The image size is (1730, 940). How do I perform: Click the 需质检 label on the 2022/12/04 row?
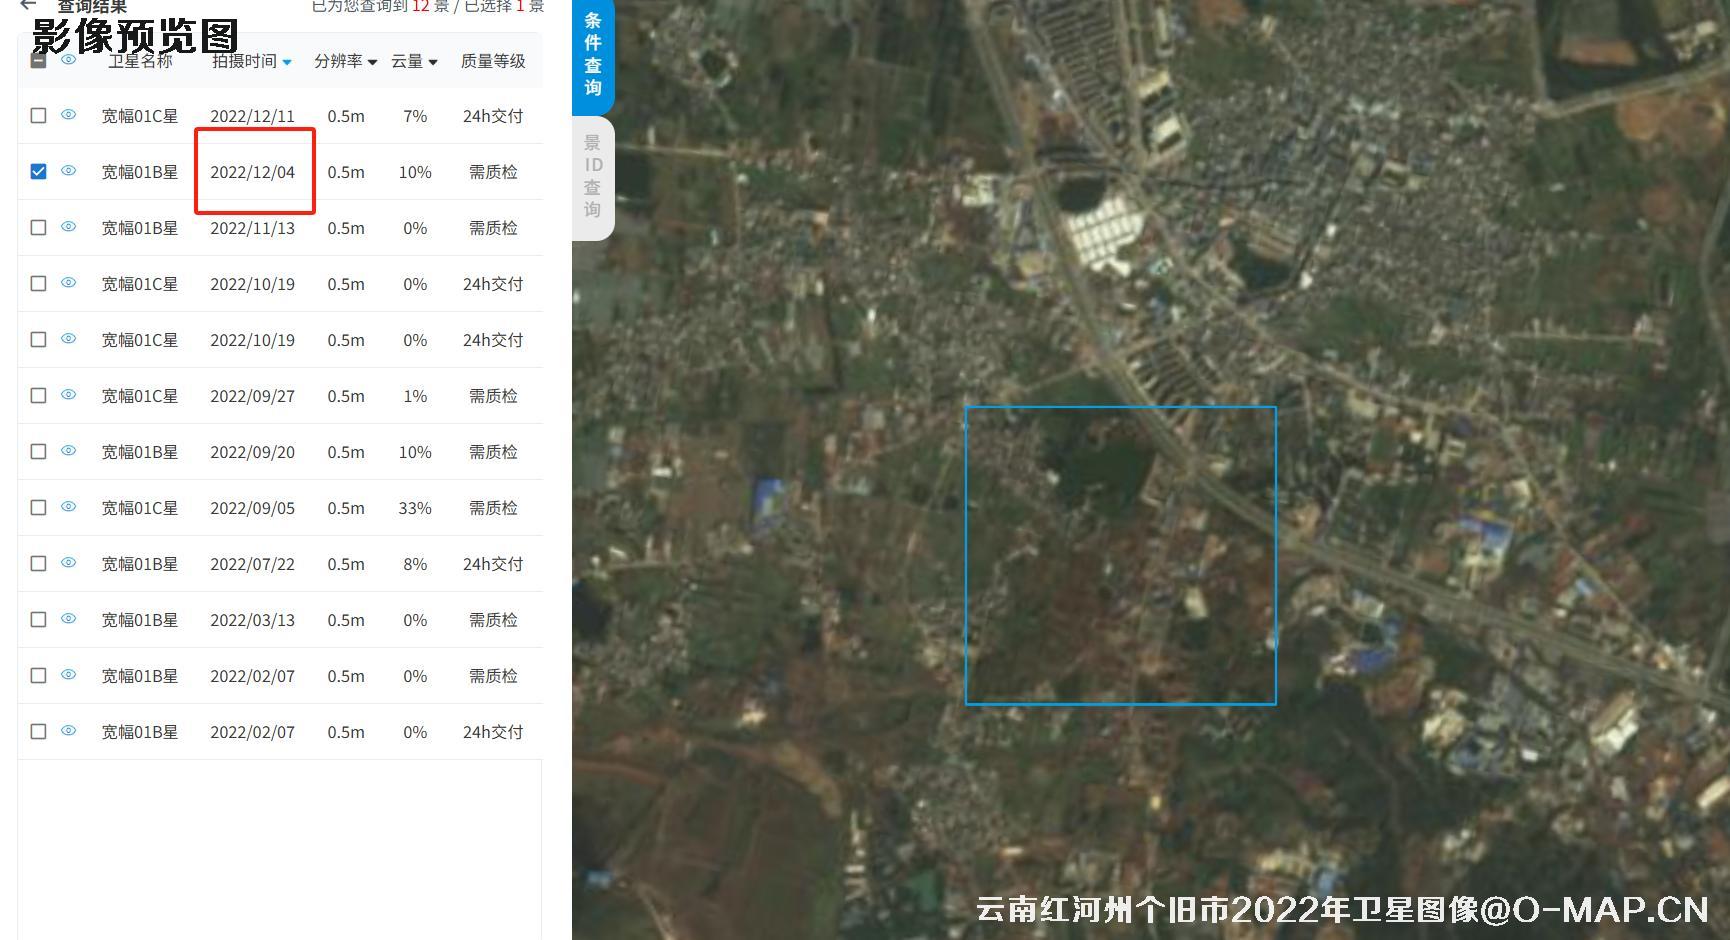[x=494, y=171]
